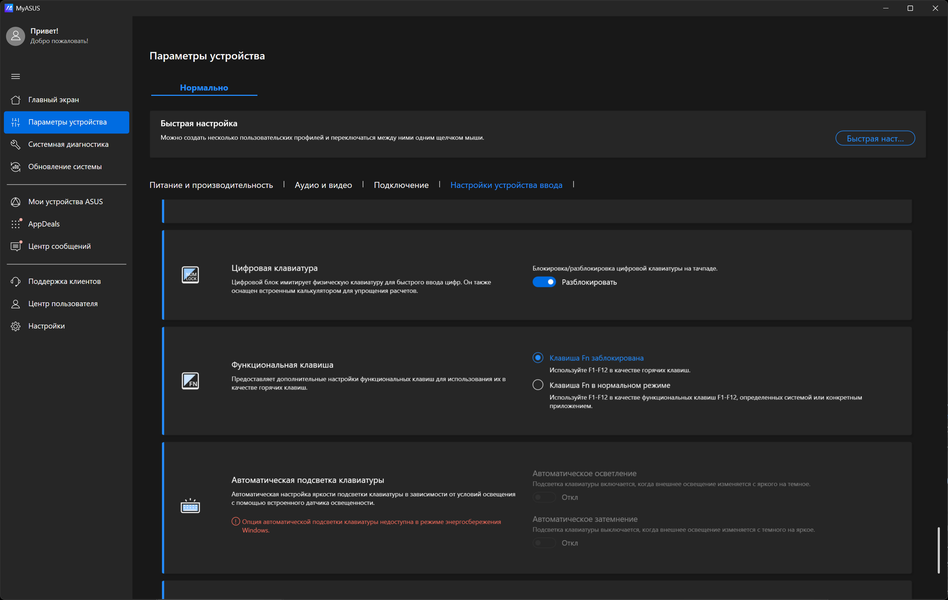Click the Настройки gear icon
The width and height of the screenshot is (948, 600).
(16, 327)
